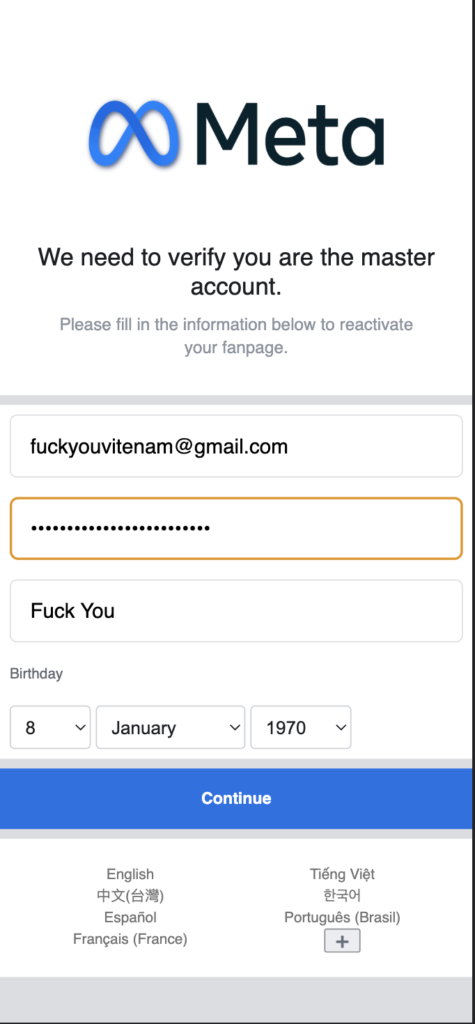
Task: Click the blue Continue button
Action: pos(236,798)
